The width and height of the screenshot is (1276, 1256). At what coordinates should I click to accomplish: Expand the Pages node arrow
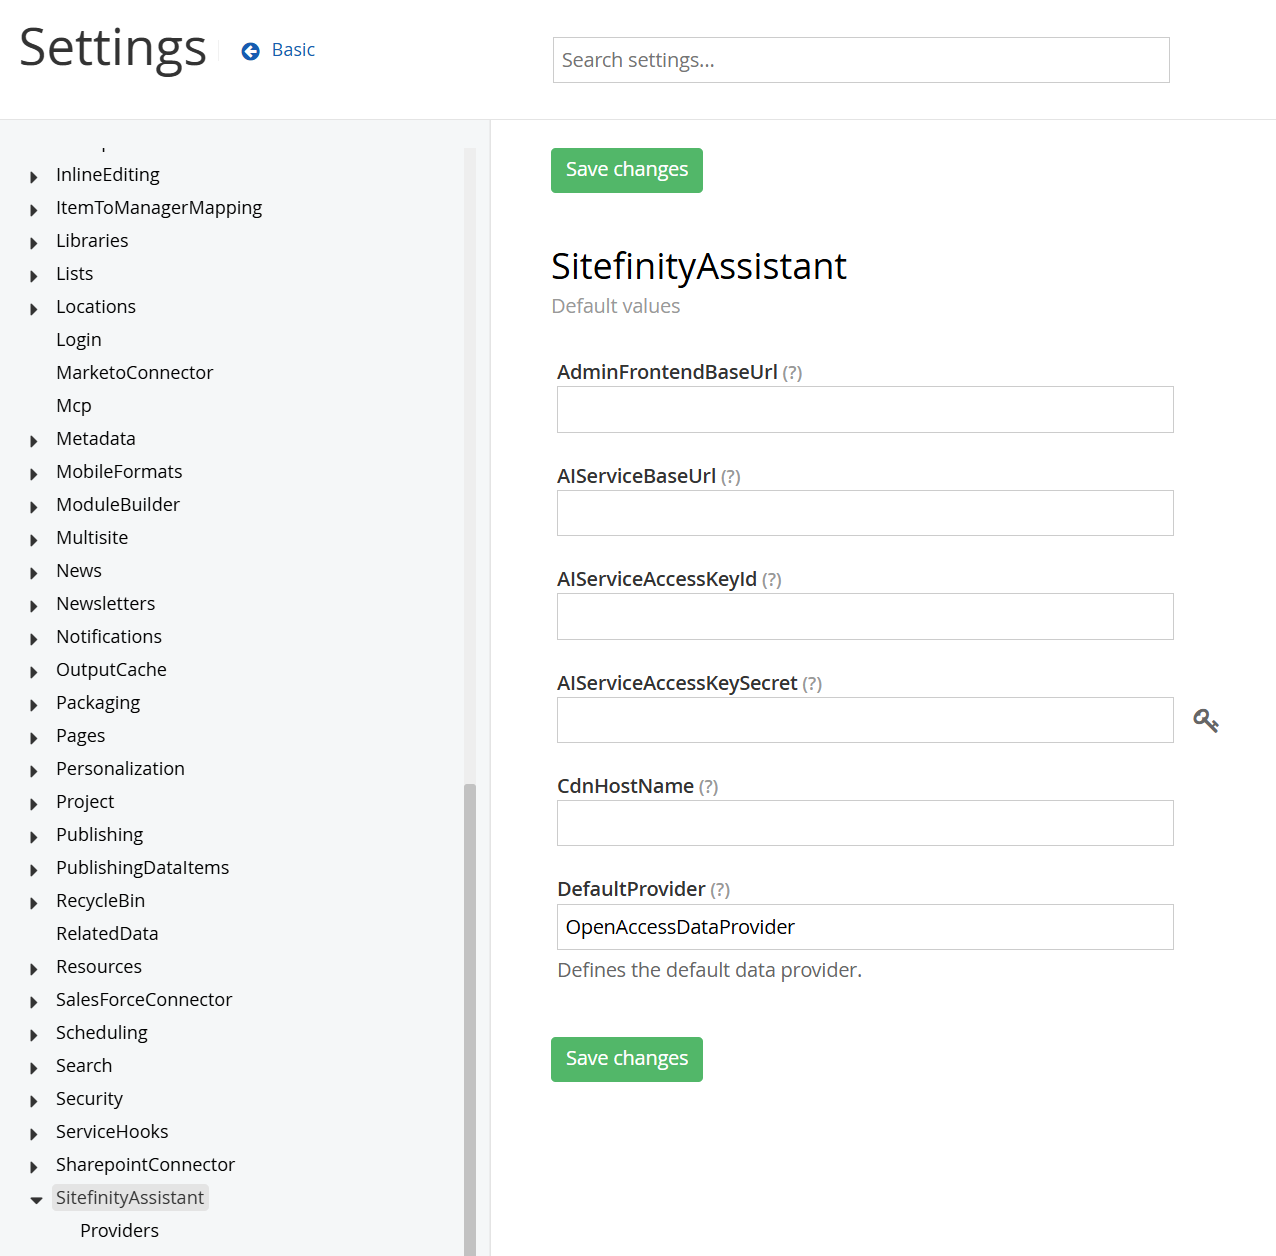point(34,738)
